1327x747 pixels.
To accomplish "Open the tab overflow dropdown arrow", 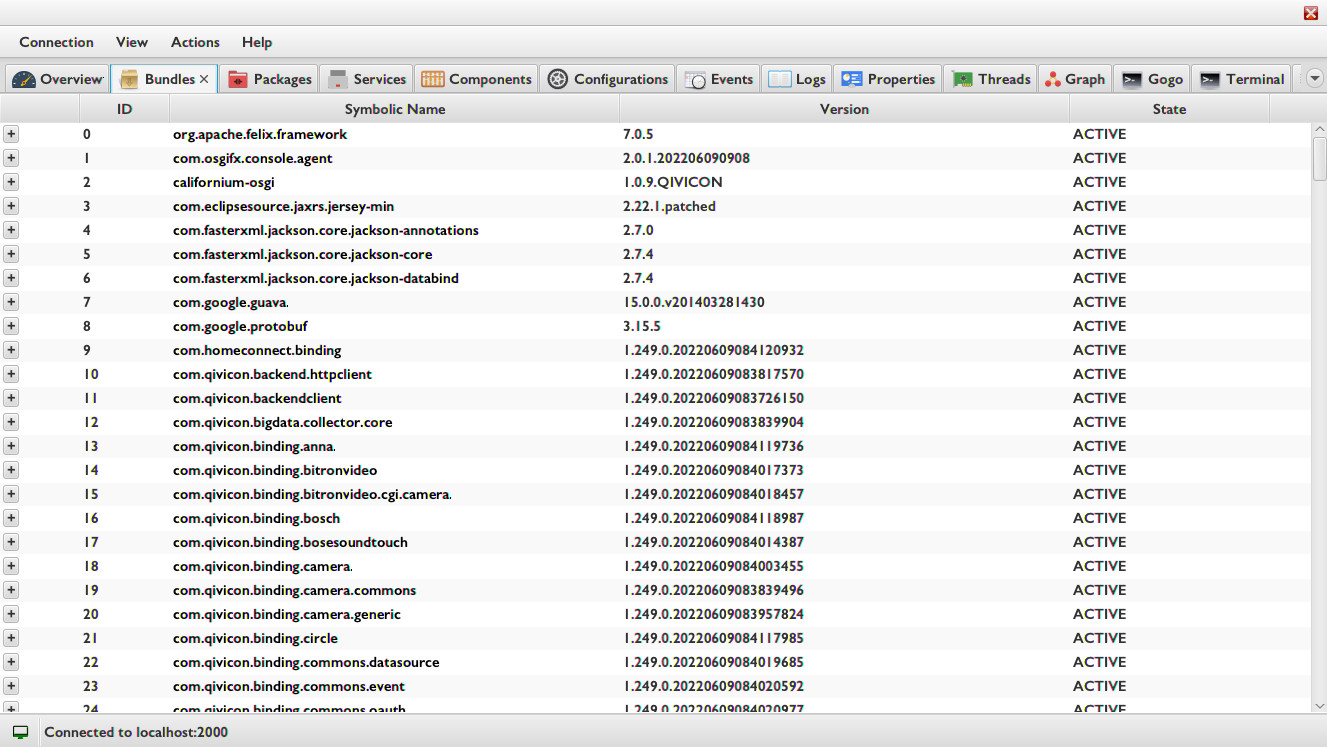I will 1315,79.
